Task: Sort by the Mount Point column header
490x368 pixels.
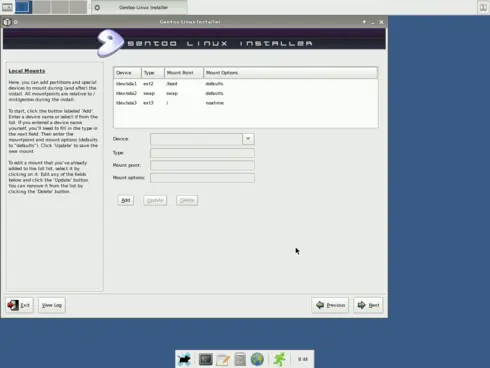Action: pyautogui.click(x=184, y=73)
